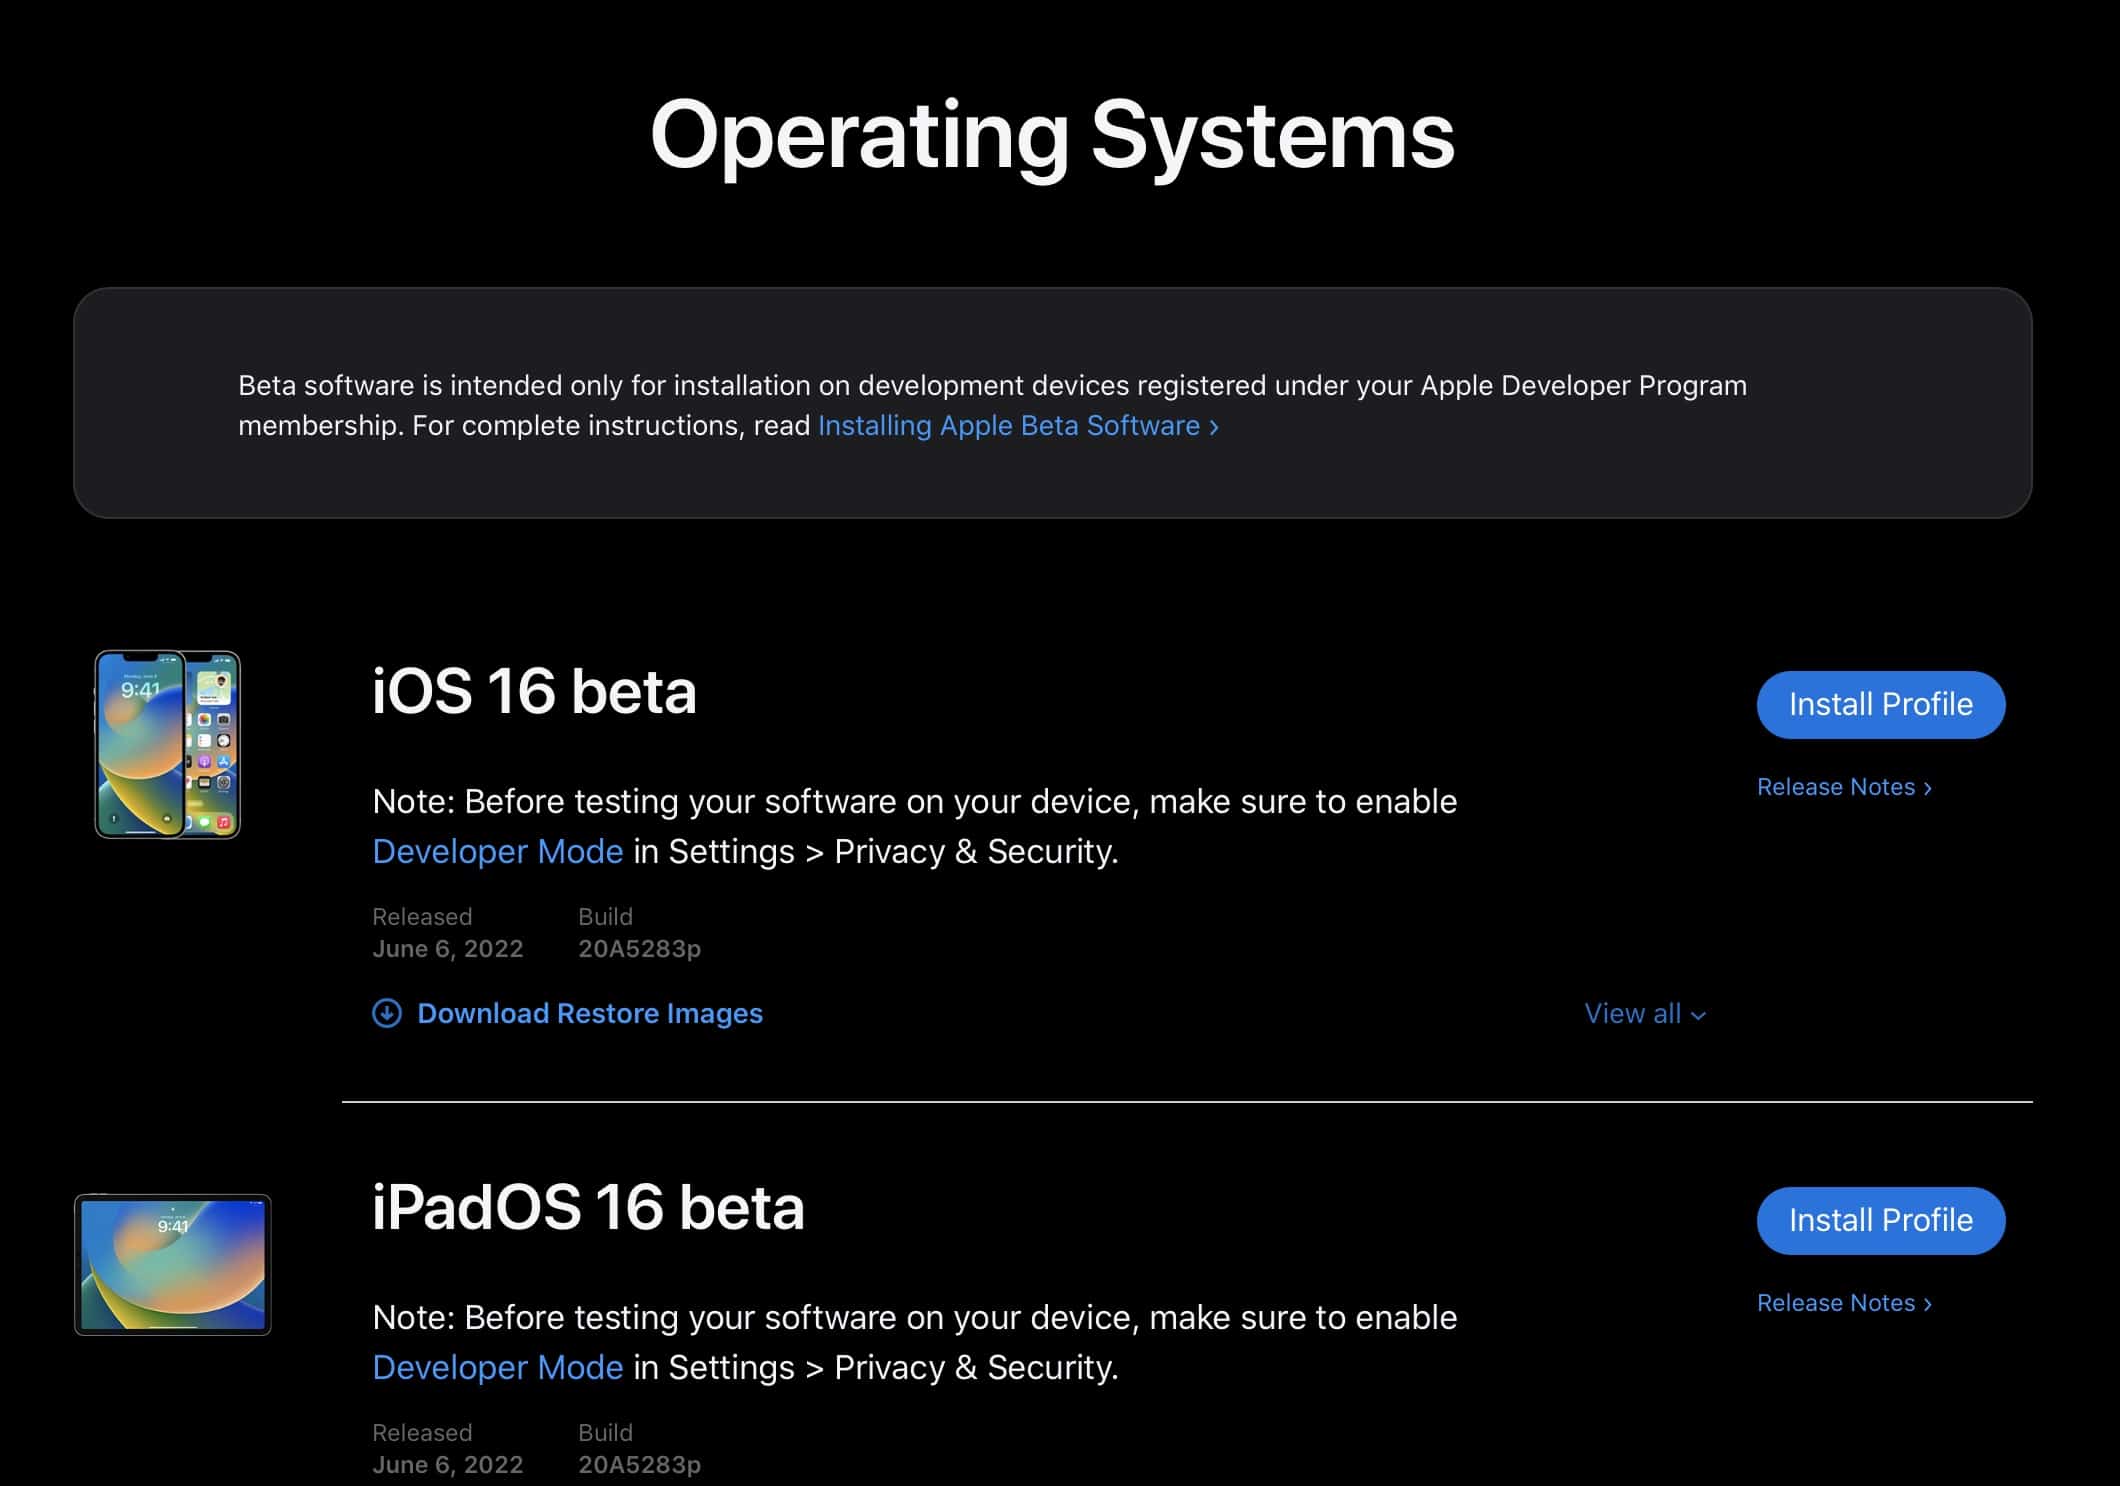
Task: Click the iOS Release Notes chevron icon
Action: click(1927, 789)
